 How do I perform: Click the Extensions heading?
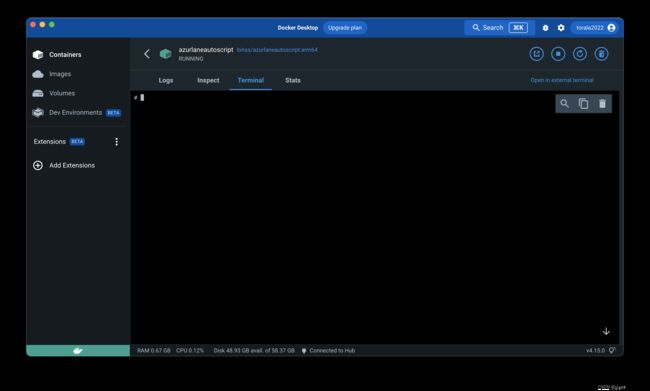[x=50, y=142]
